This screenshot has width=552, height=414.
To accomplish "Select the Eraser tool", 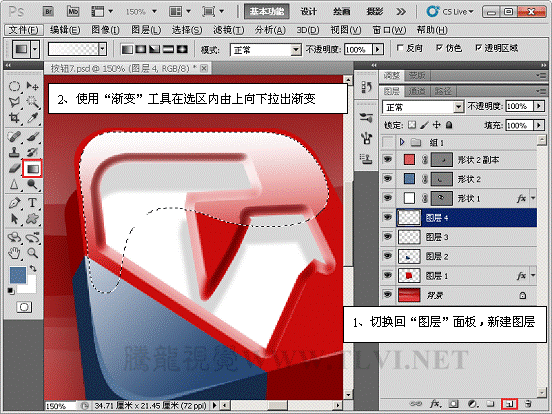I will point(14,168).
